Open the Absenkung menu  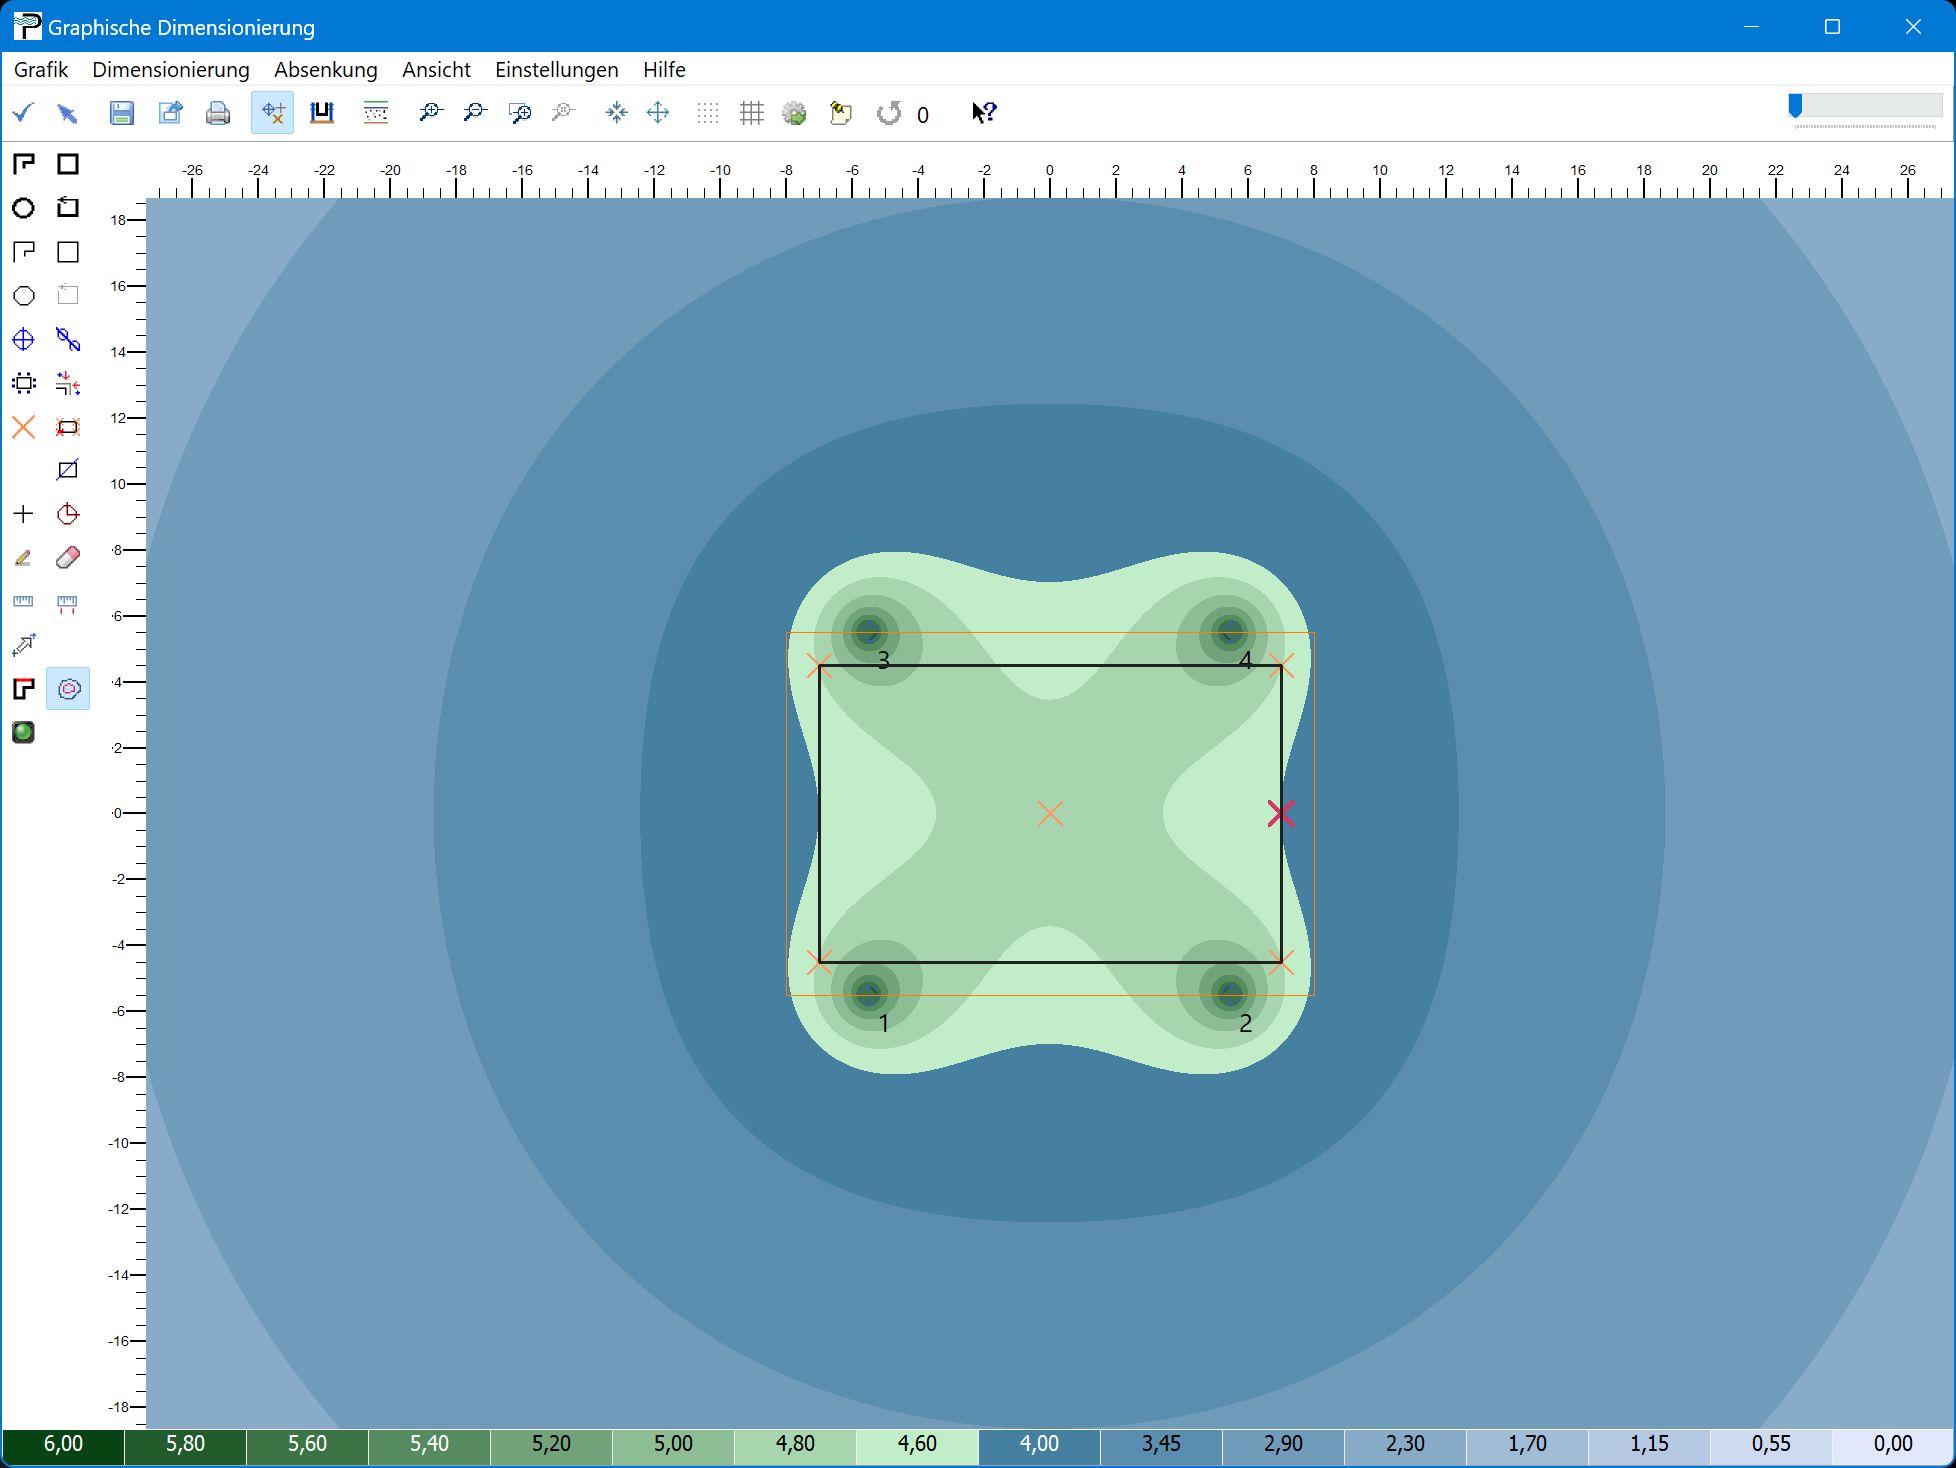pyautogui.click(x=325, y=70)
